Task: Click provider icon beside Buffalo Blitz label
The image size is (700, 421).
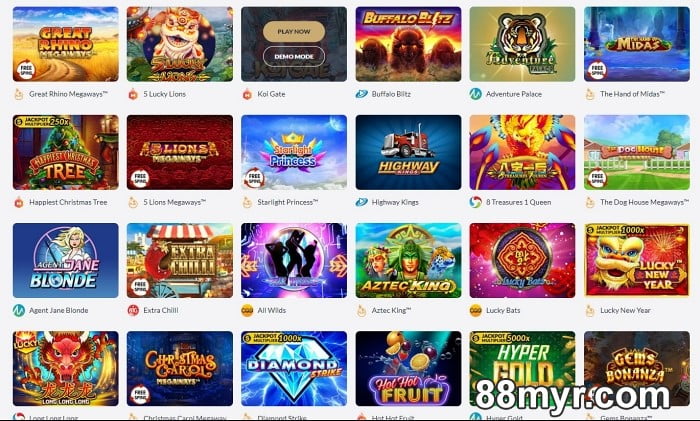Action: [x=362, y=94]
